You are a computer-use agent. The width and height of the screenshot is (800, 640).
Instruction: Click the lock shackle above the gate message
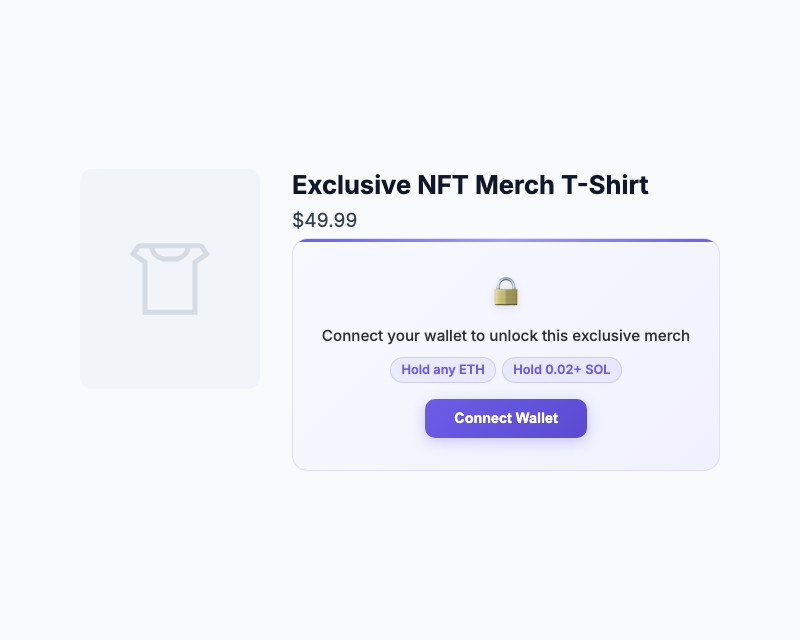505,281
